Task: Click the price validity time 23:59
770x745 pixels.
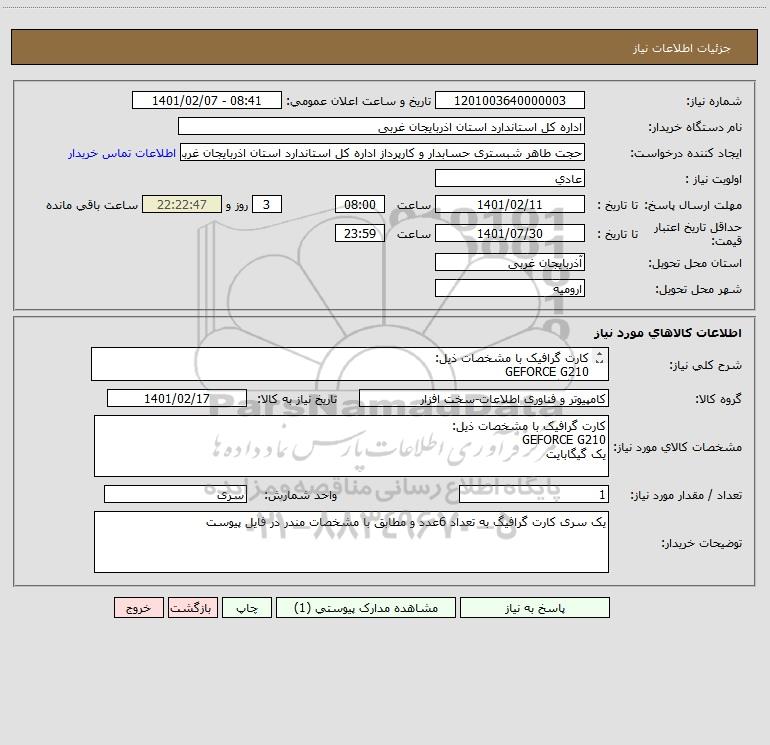Action: pyautogui.click(x=359, y=233)
